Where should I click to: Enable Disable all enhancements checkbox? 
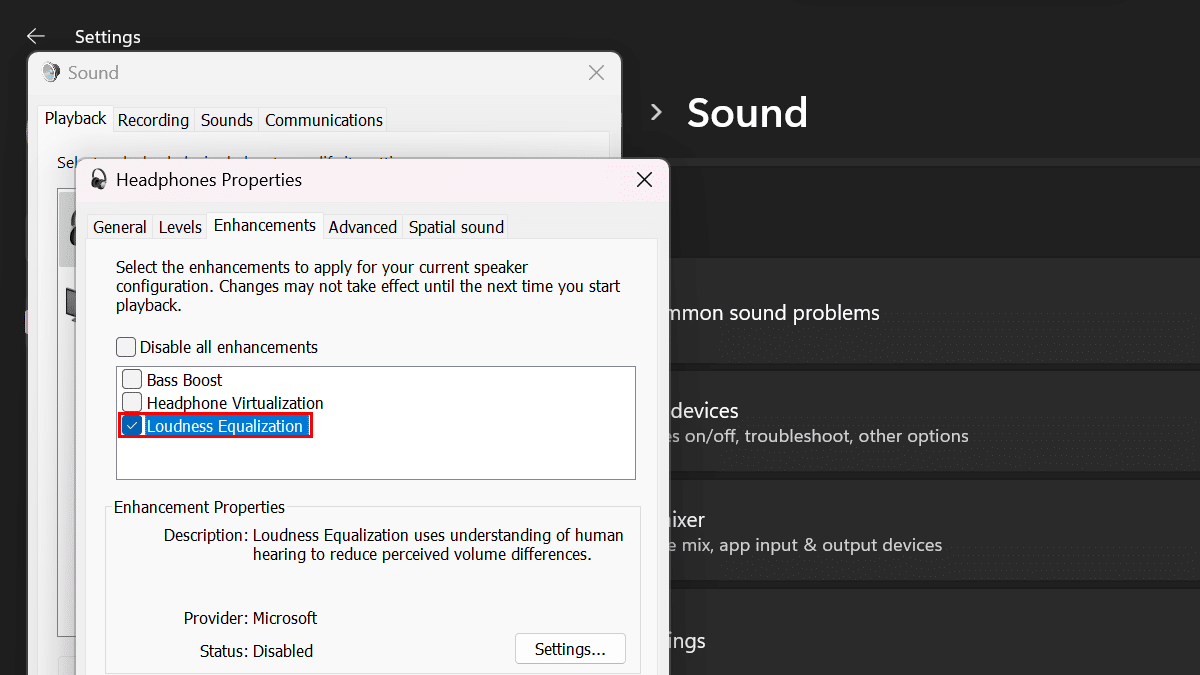pos(126,347)
